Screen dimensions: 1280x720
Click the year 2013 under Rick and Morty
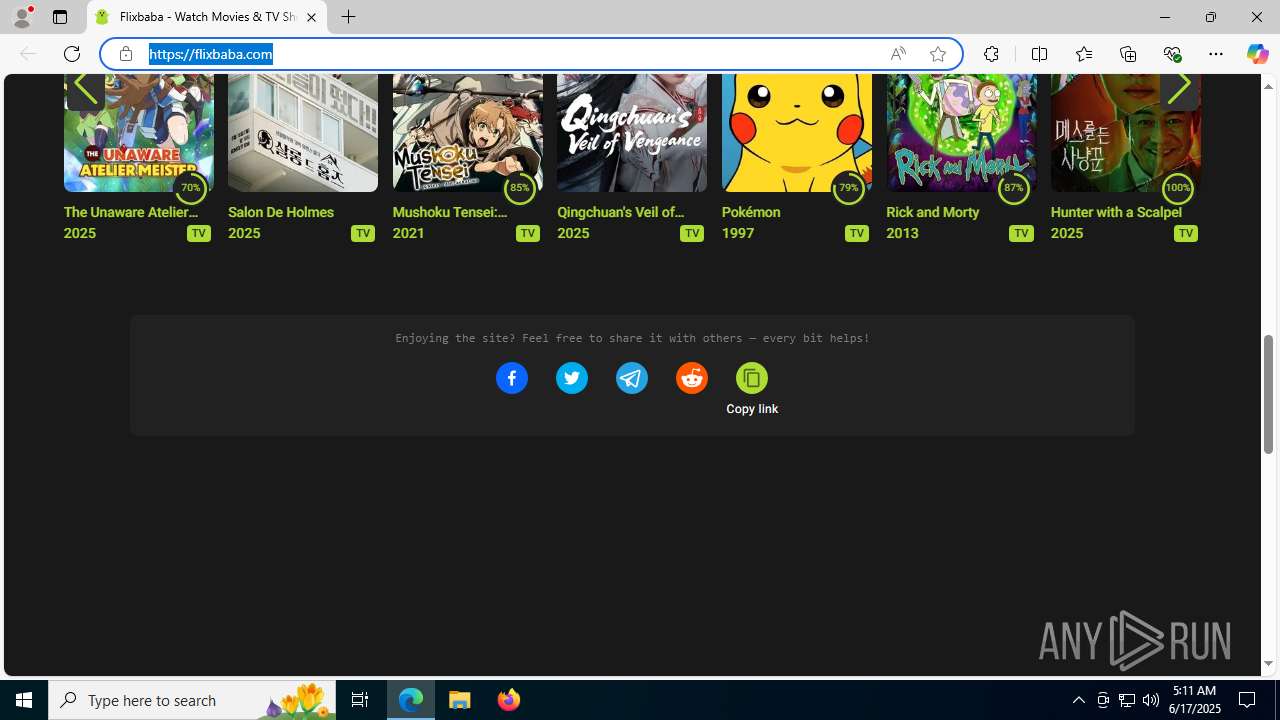pos(902,233)
